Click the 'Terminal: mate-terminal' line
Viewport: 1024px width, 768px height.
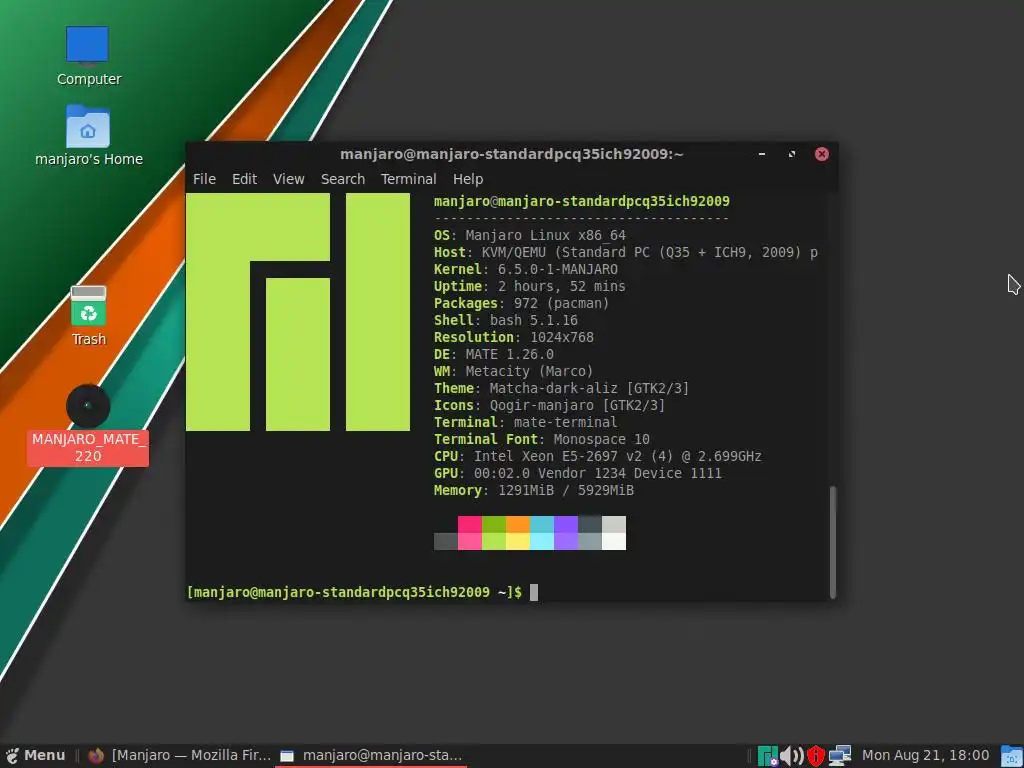526,422
